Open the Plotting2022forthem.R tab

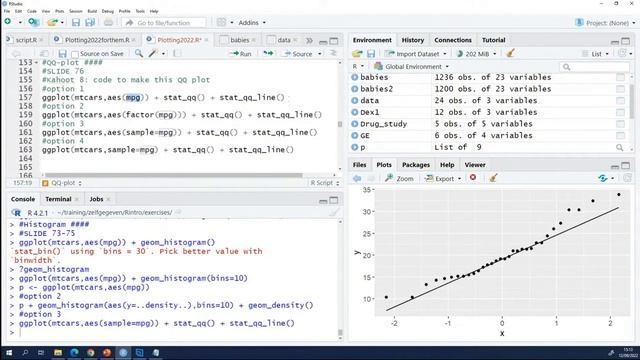point(97,40)
